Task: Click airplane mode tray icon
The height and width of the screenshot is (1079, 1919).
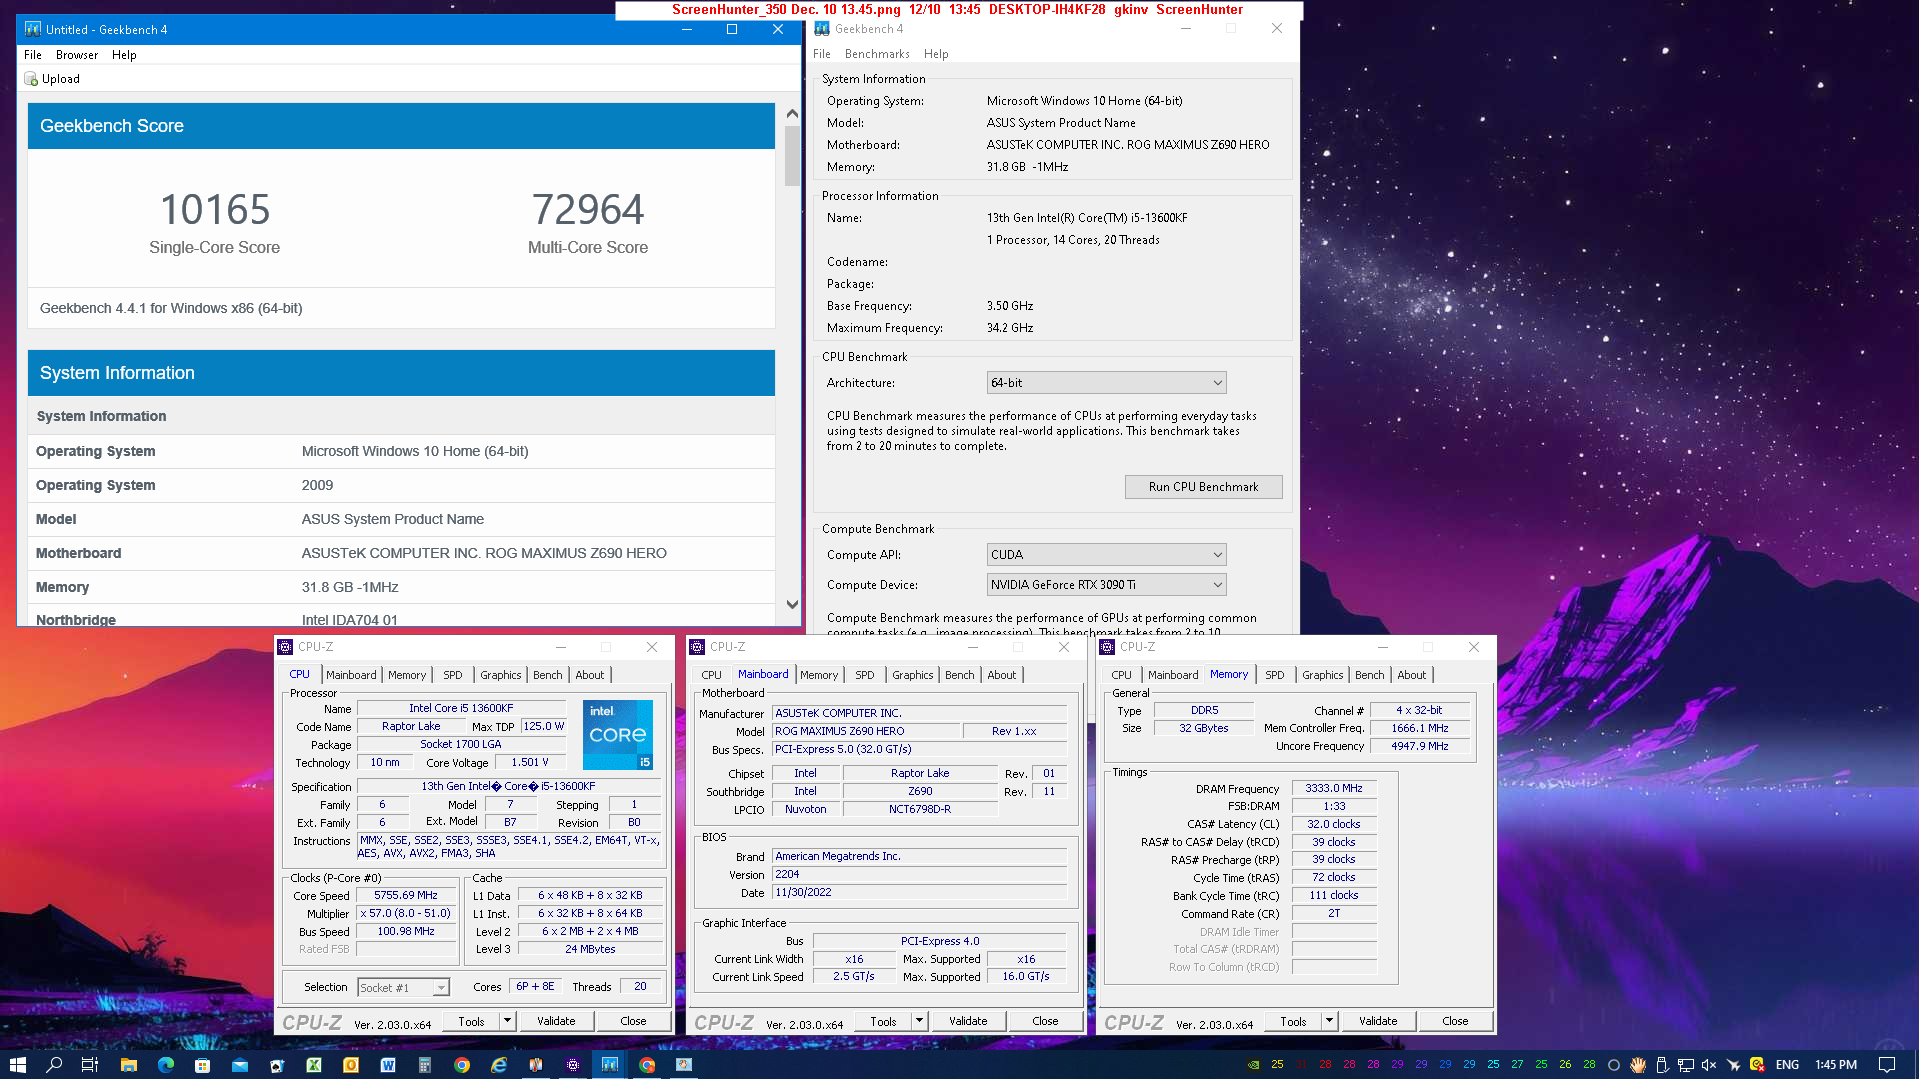Action: (x=1734, y=1065)
